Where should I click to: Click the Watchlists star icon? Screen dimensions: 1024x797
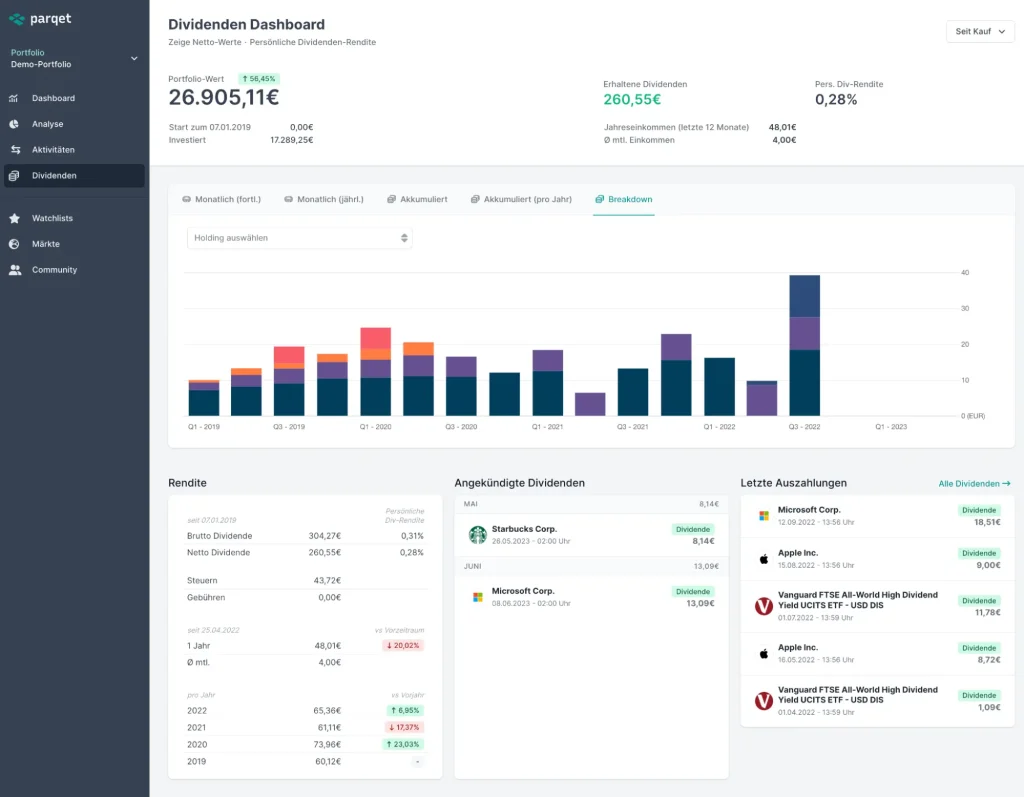(x=14, y=218)
